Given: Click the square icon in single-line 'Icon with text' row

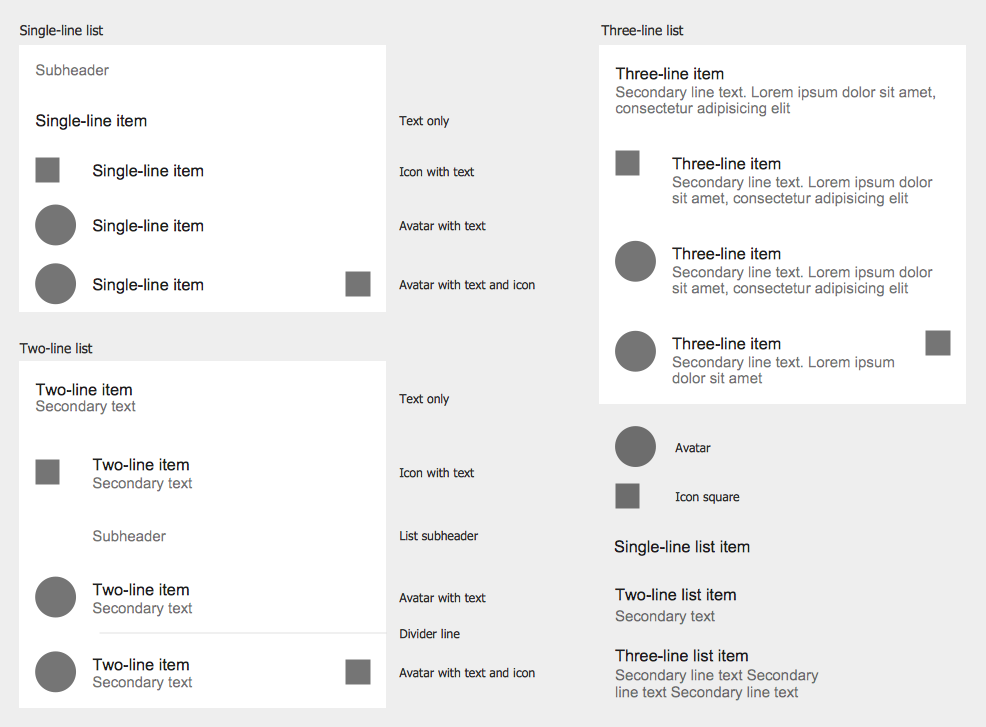Looking at the screenshot, I should coord(47,170).
